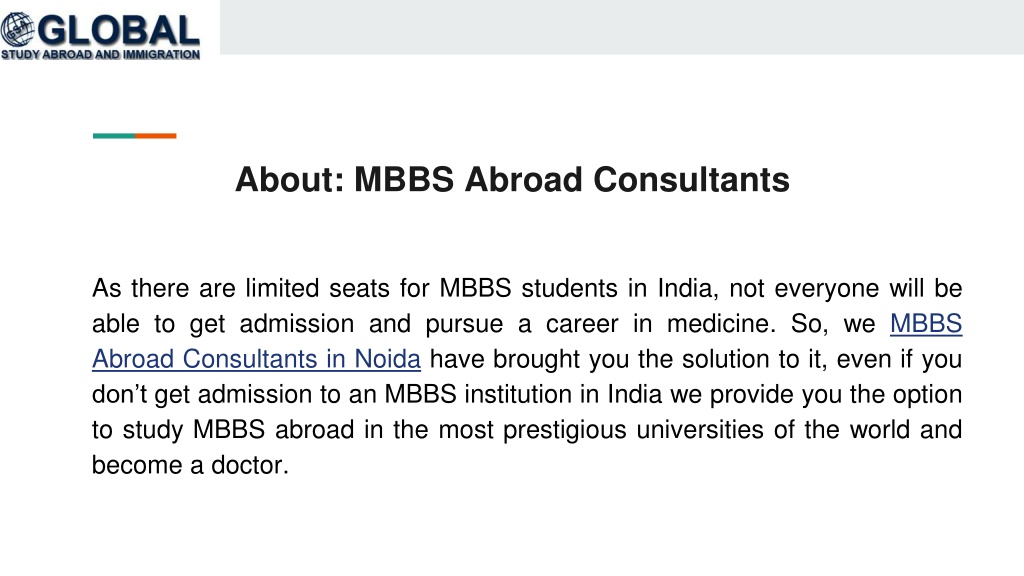The height and width of the screenshot is (576, 1024).
Task: Click the word About: in the heading
Action: tap(290, 180)
